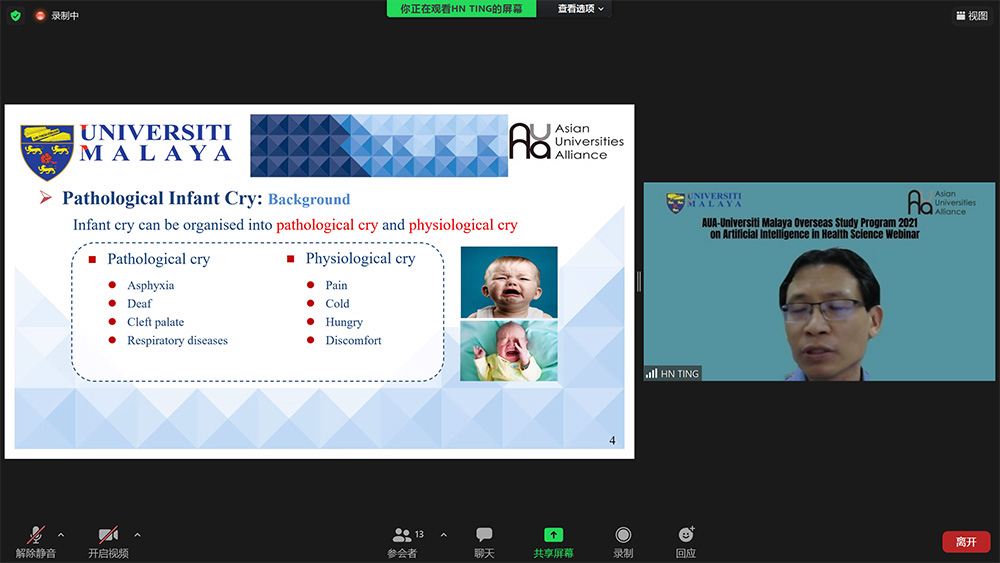
Task: Click slide page number 4
Action: tap(612, 440)
